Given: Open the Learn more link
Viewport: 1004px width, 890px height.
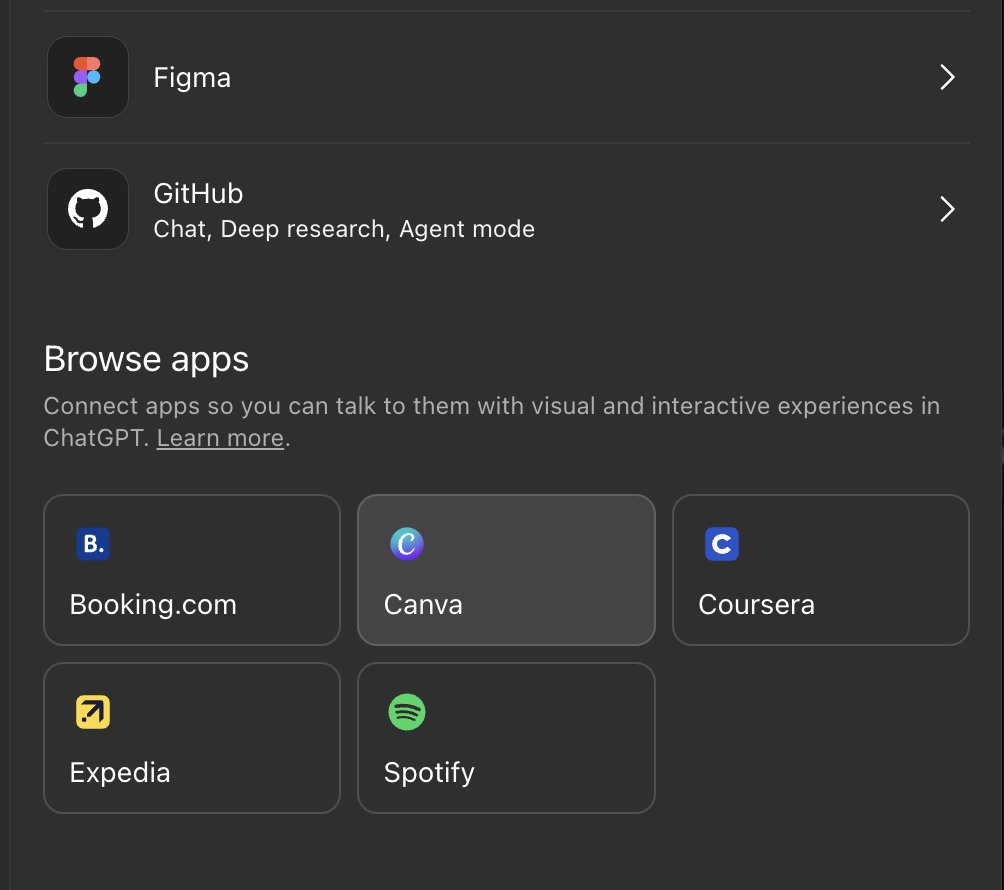Looking at the screenshot, I should [x=219, y=437].
